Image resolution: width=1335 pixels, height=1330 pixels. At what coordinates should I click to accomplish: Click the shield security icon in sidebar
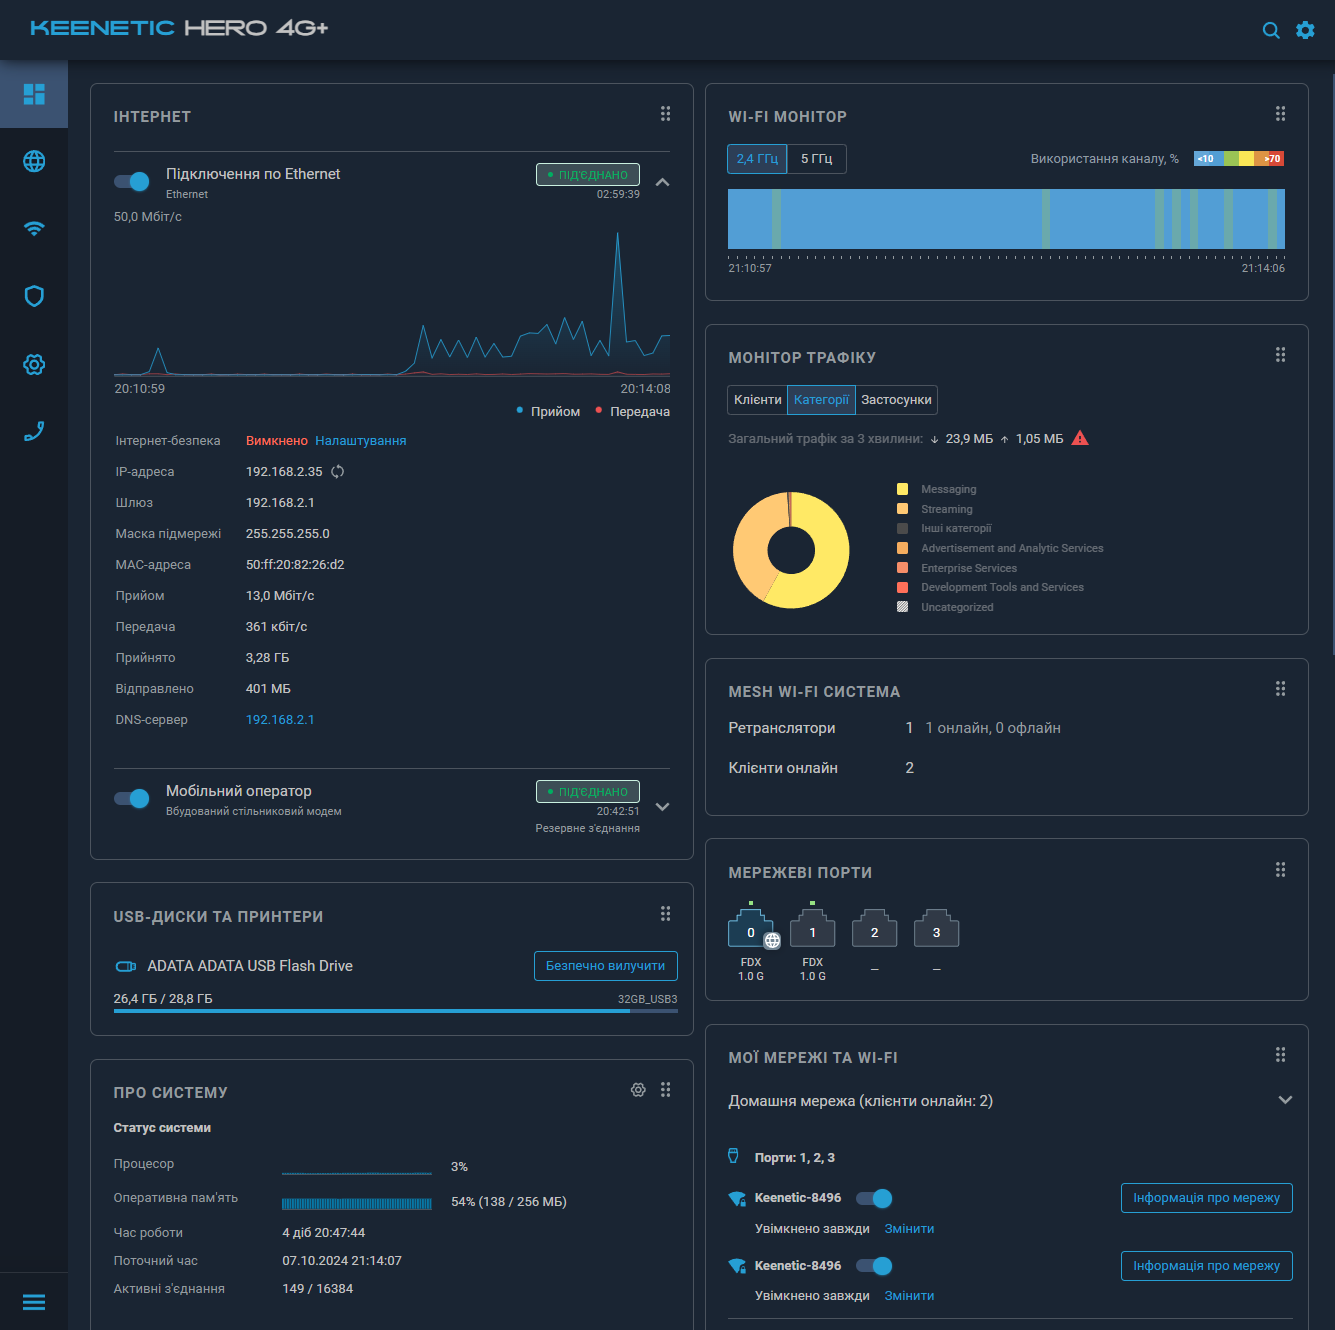point(34,296)
